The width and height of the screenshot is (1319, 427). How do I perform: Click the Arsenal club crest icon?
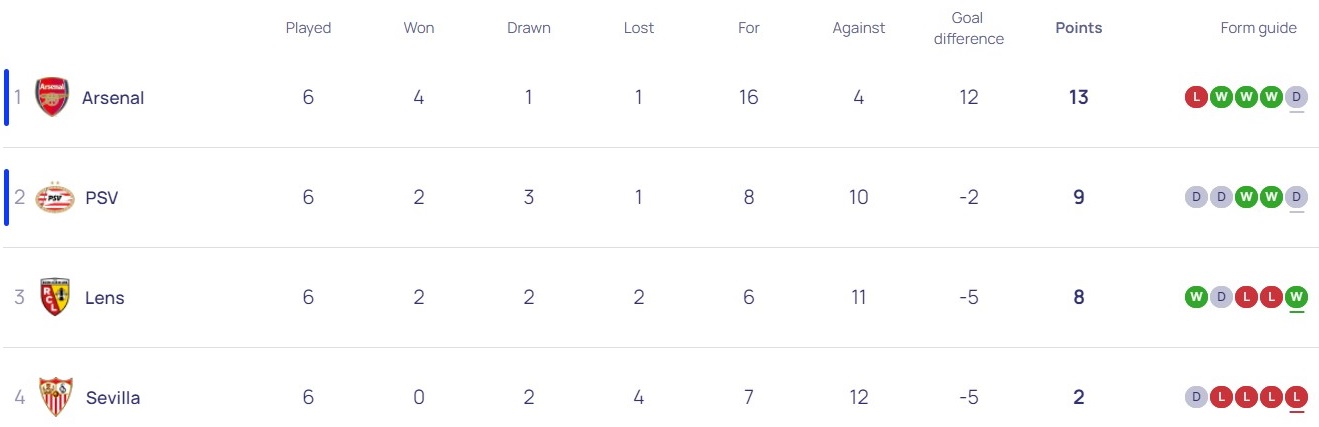(x=52, y=97)
